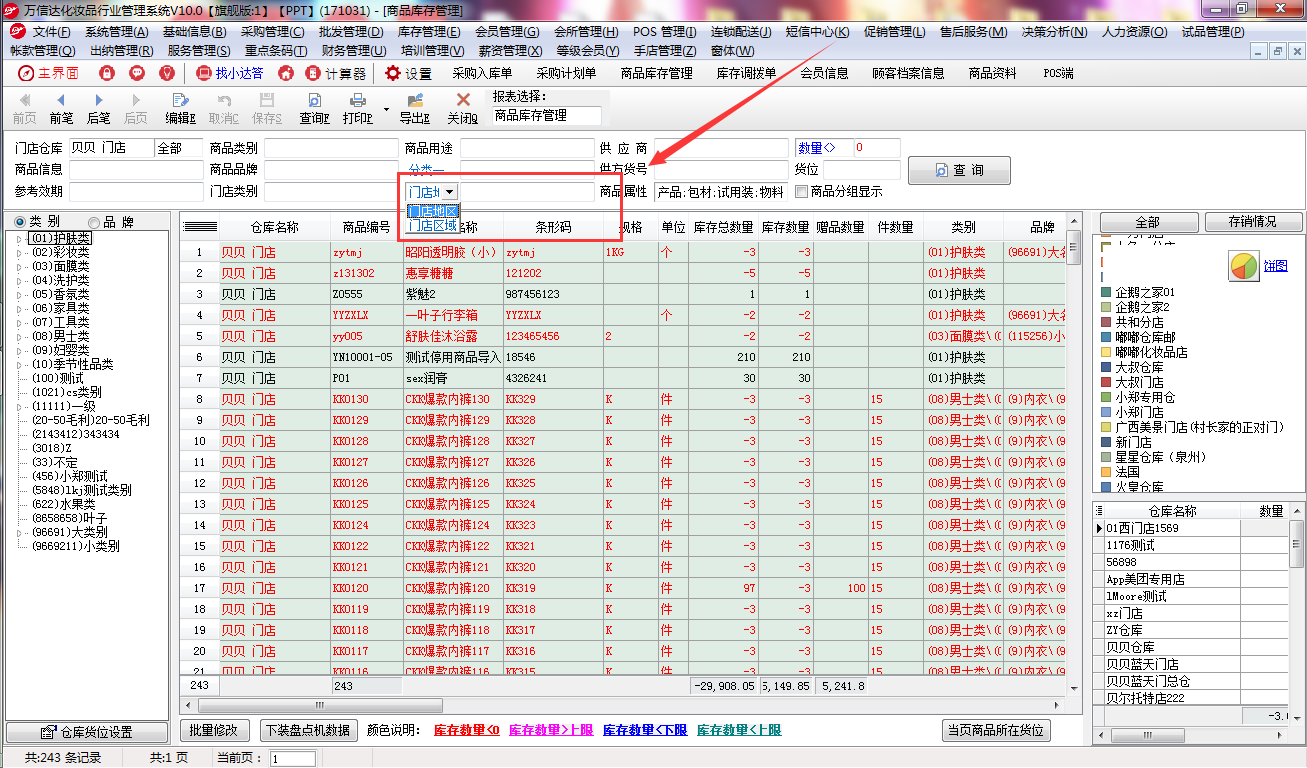Select the (01)护肤类 tree item

(60, 239)
